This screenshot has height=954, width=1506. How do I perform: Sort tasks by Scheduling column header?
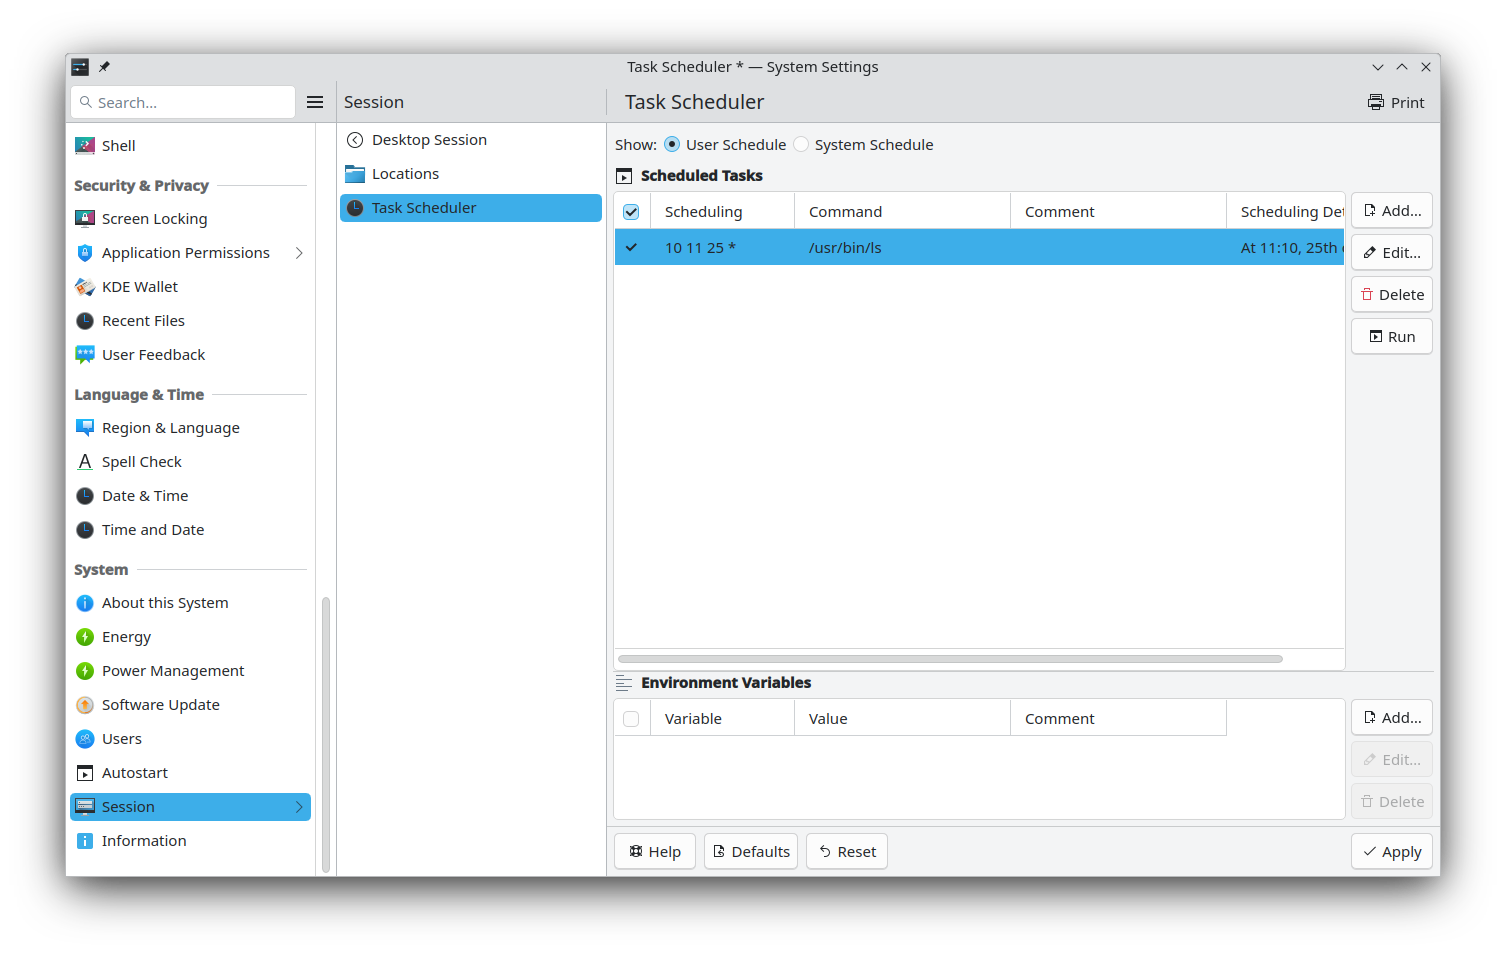[x=722, y=212]
